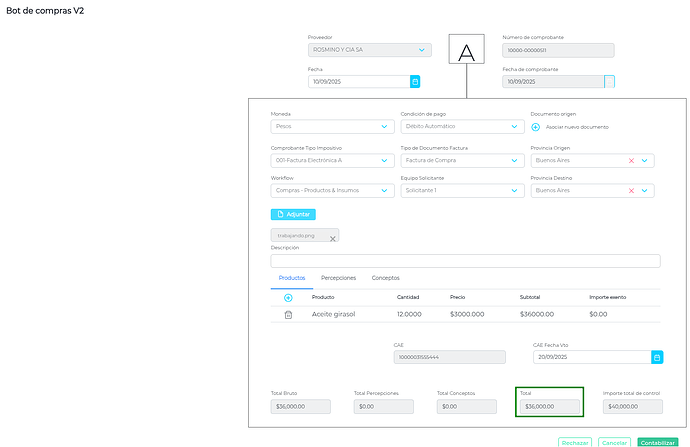Click the Fecha de comprobante input field

(553, 81)
